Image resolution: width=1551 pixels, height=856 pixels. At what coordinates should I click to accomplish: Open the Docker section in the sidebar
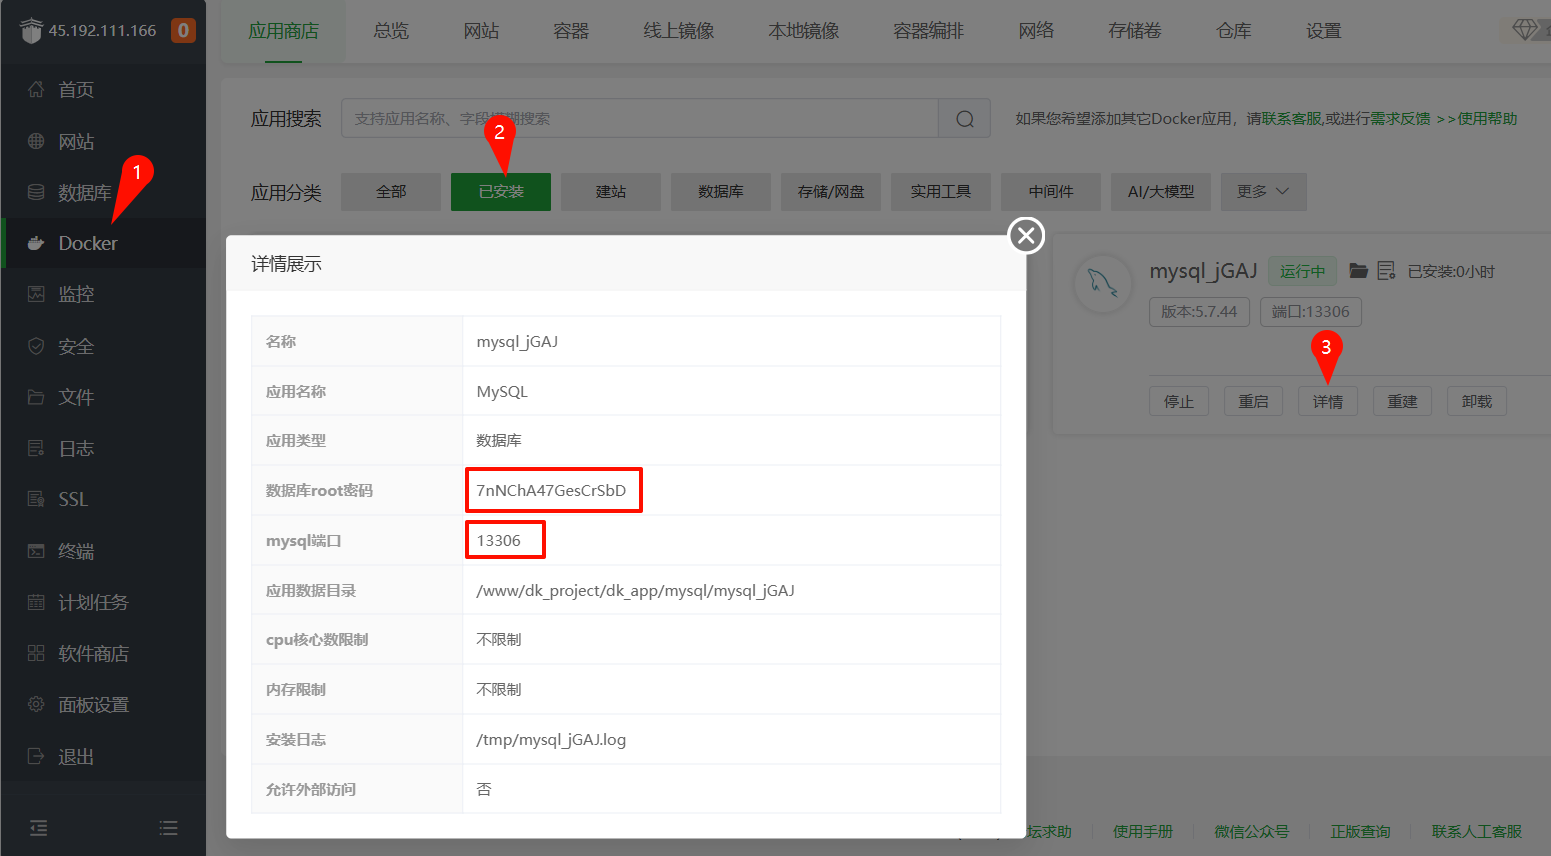[90, 242]
